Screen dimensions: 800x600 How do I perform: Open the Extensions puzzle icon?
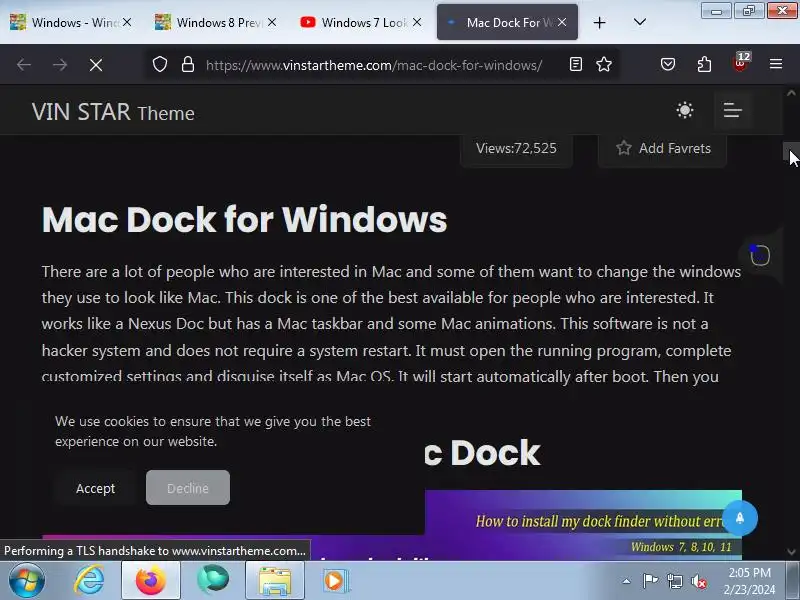pos(704,64)
